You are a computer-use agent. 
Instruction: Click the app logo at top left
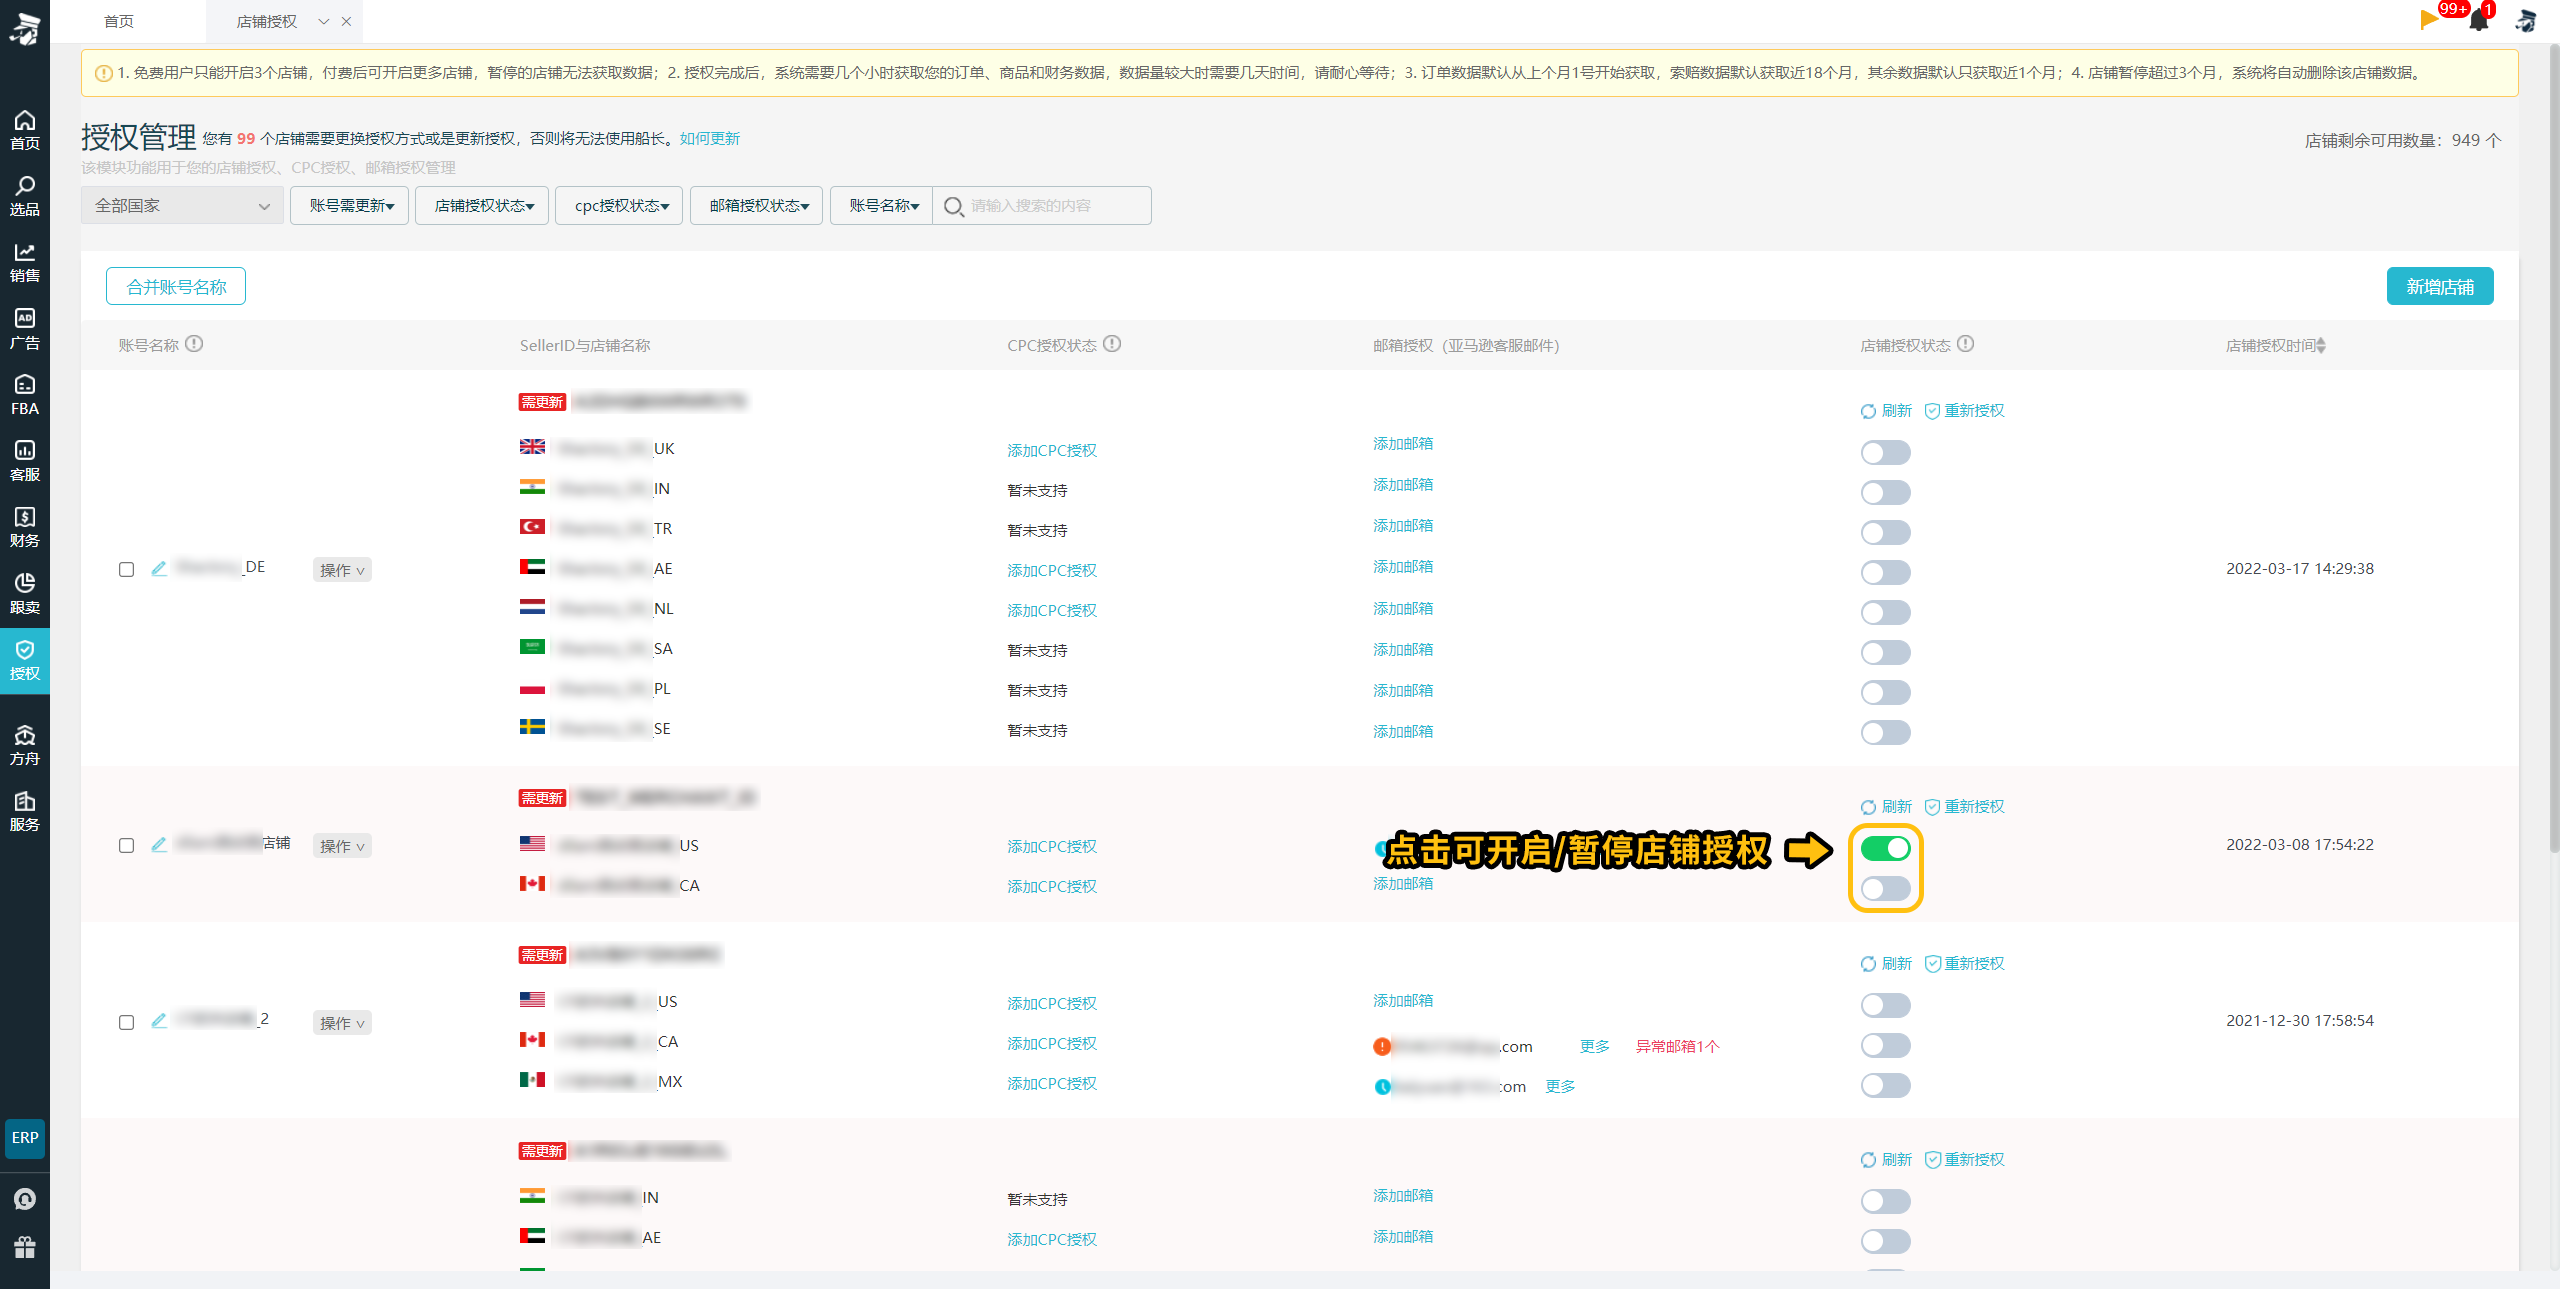(25, 28)
